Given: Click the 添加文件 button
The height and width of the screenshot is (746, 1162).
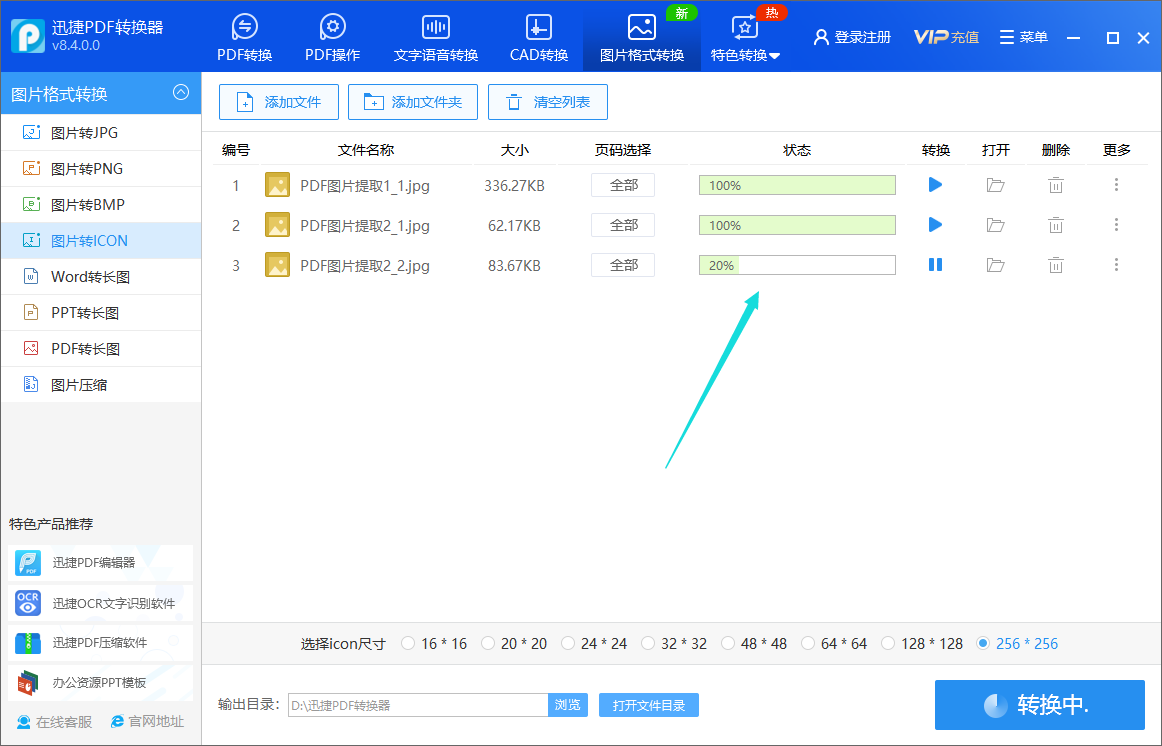Looking at the screenshot, I should coord(279,102).
